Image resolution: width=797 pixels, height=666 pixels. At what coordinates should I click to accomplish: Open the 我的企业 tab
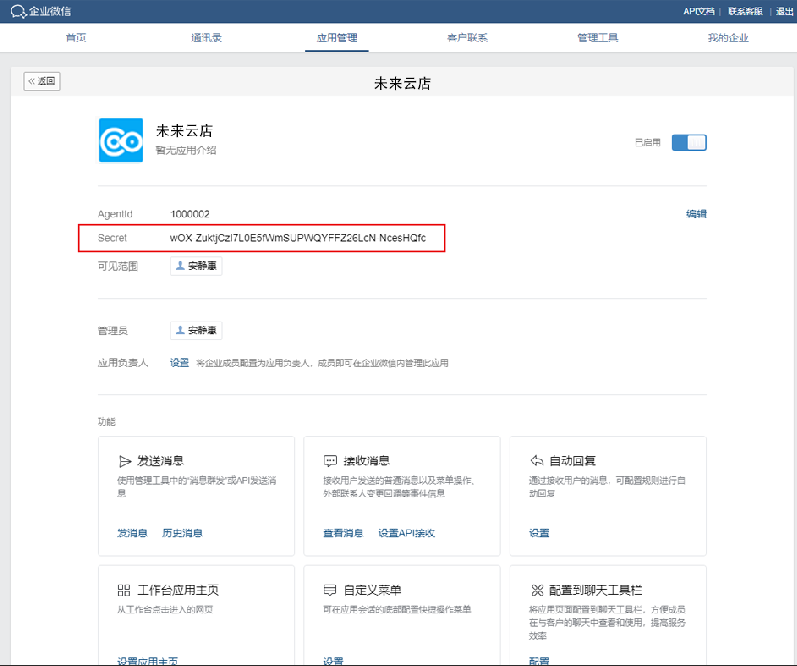(728, 38)
